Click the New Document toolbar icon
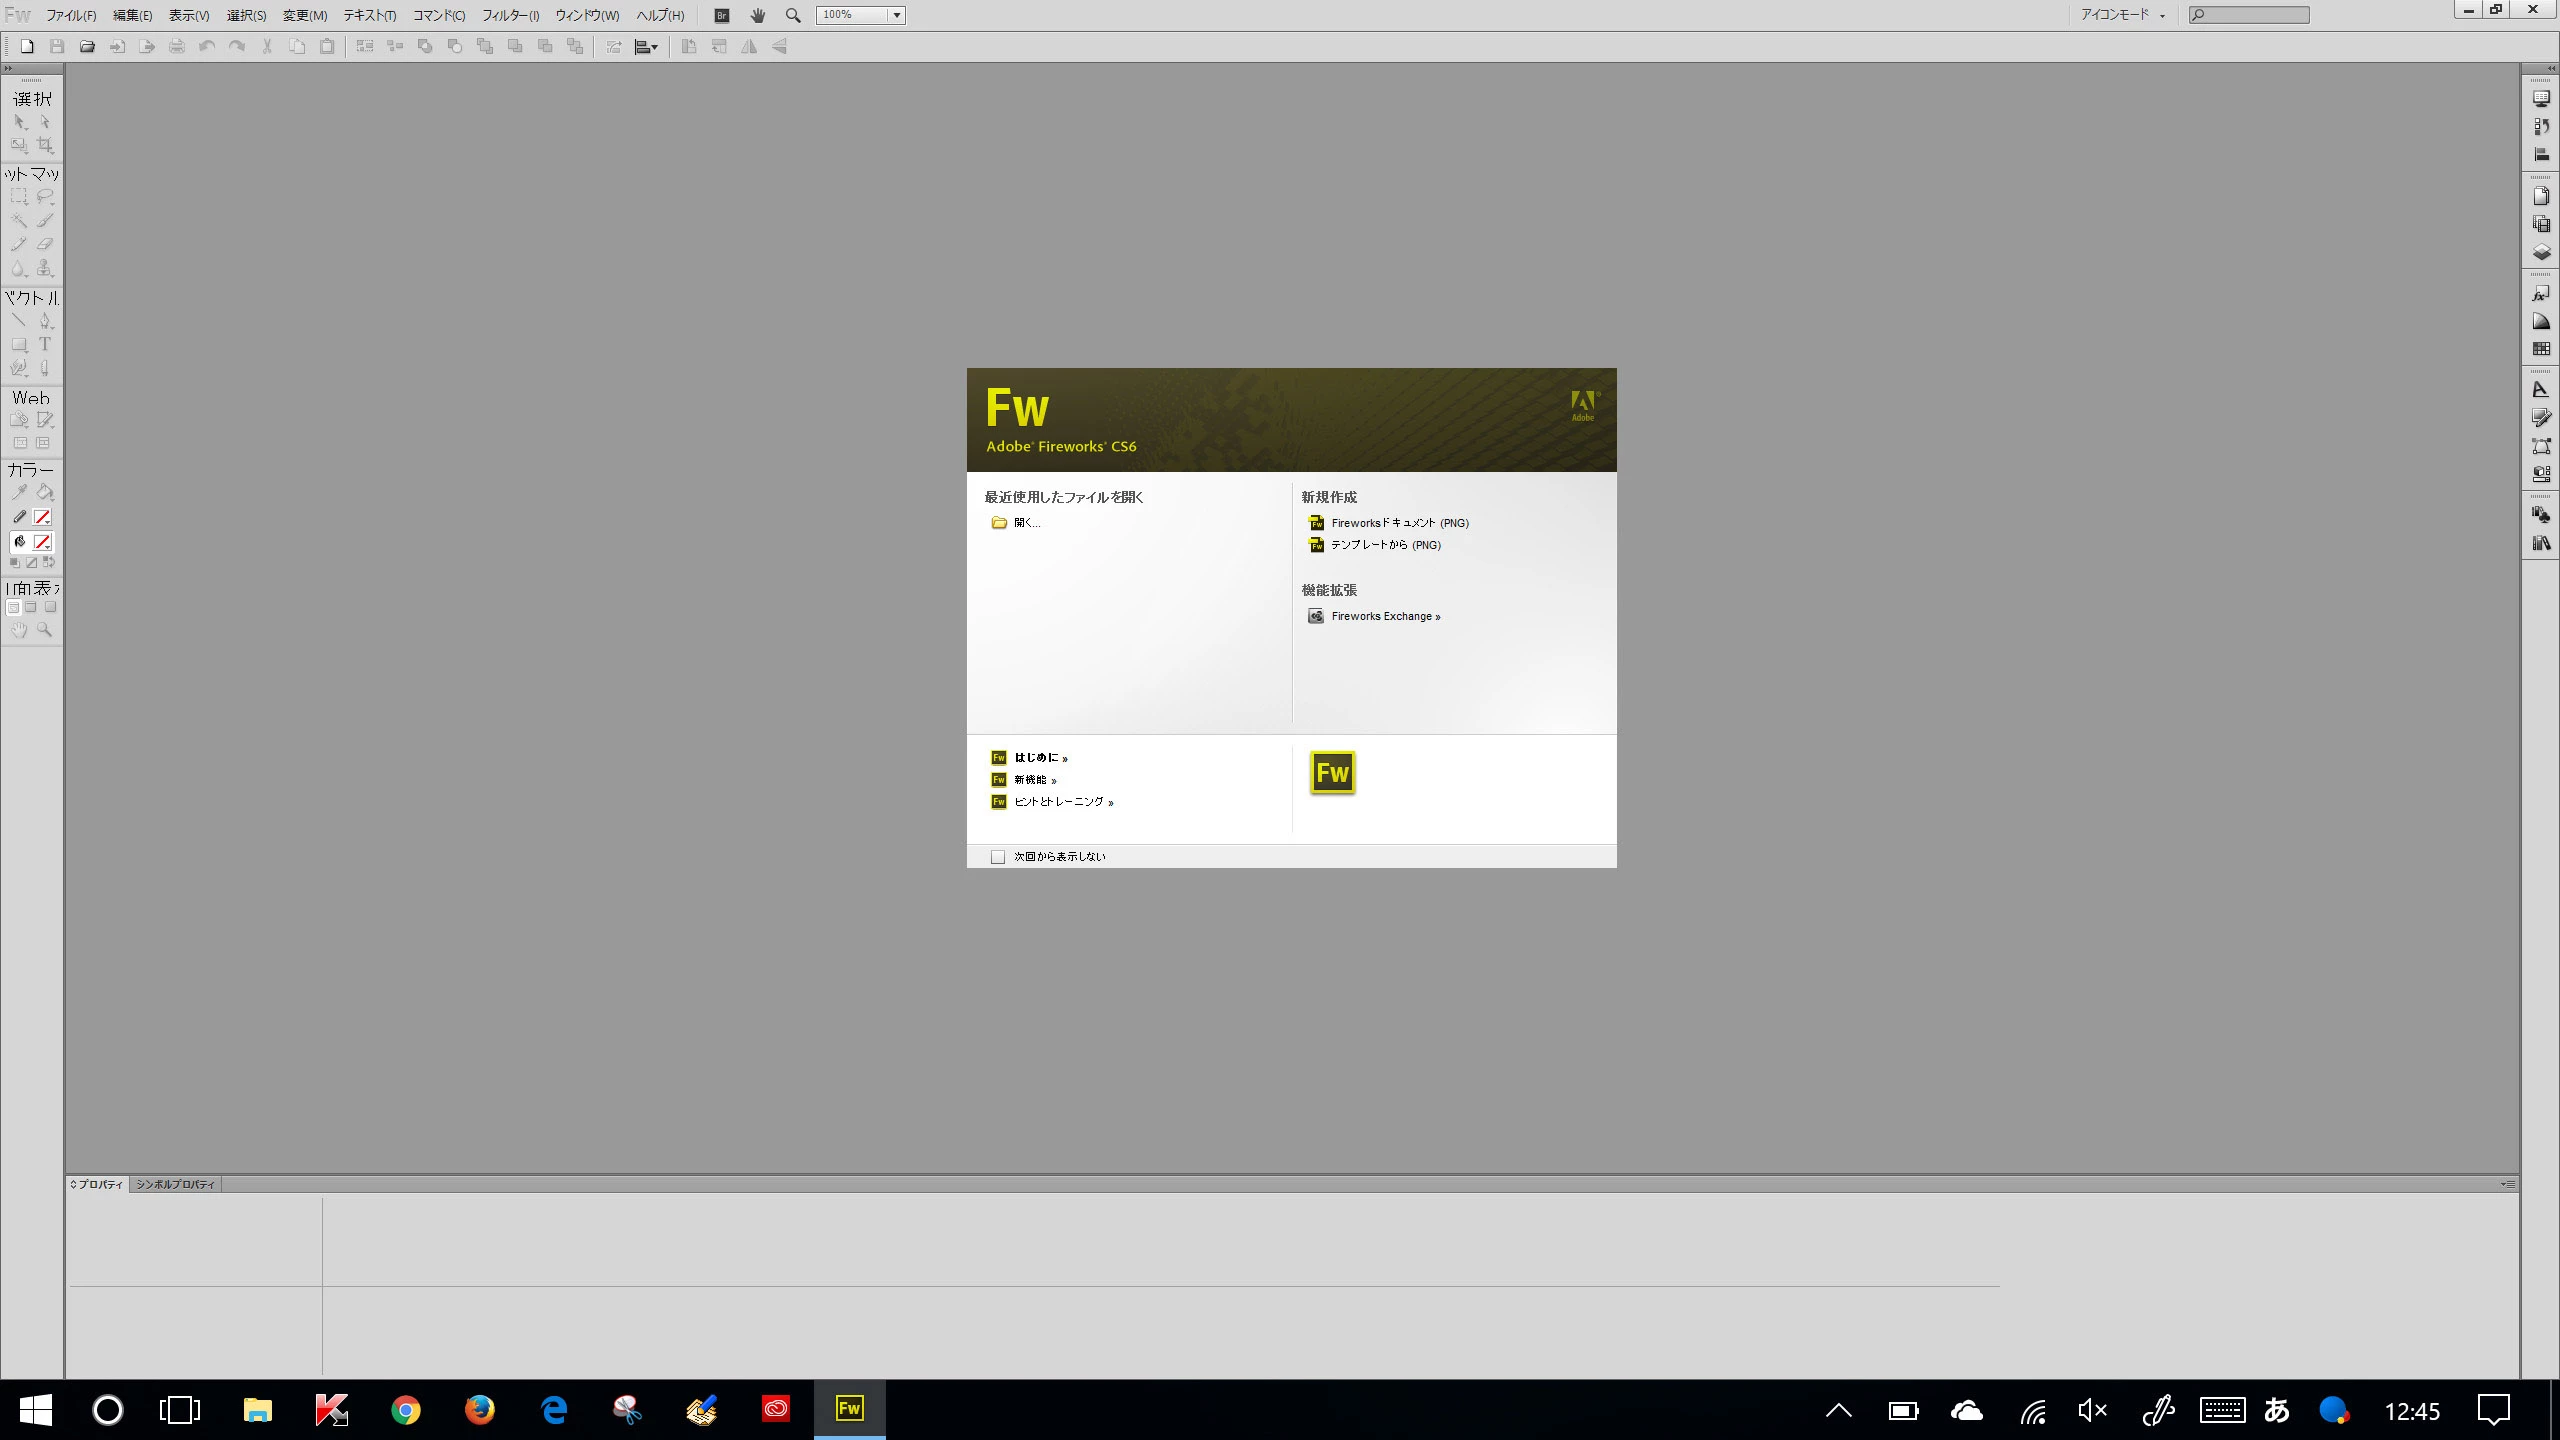 coord(28,47)
